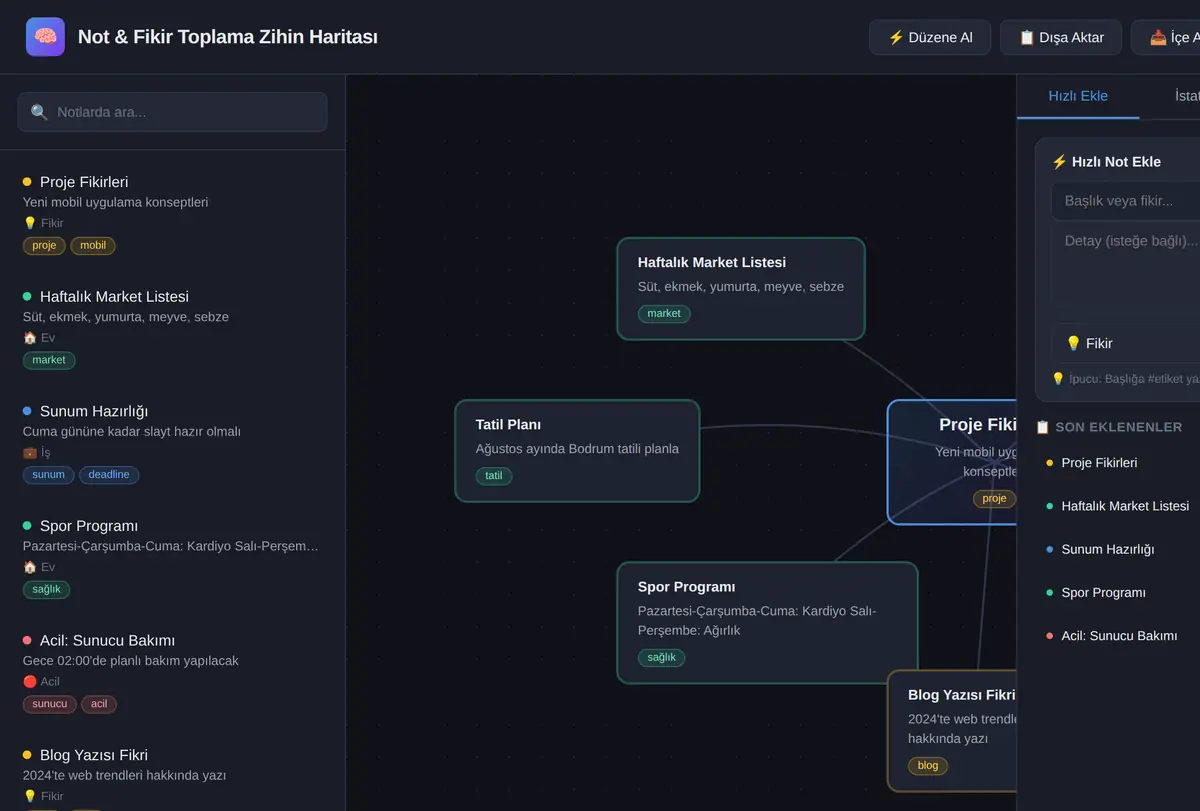The height and width of the screenshot is (811, 1200).
Task: Click the Düzene Al button
Action: point(930,37)
